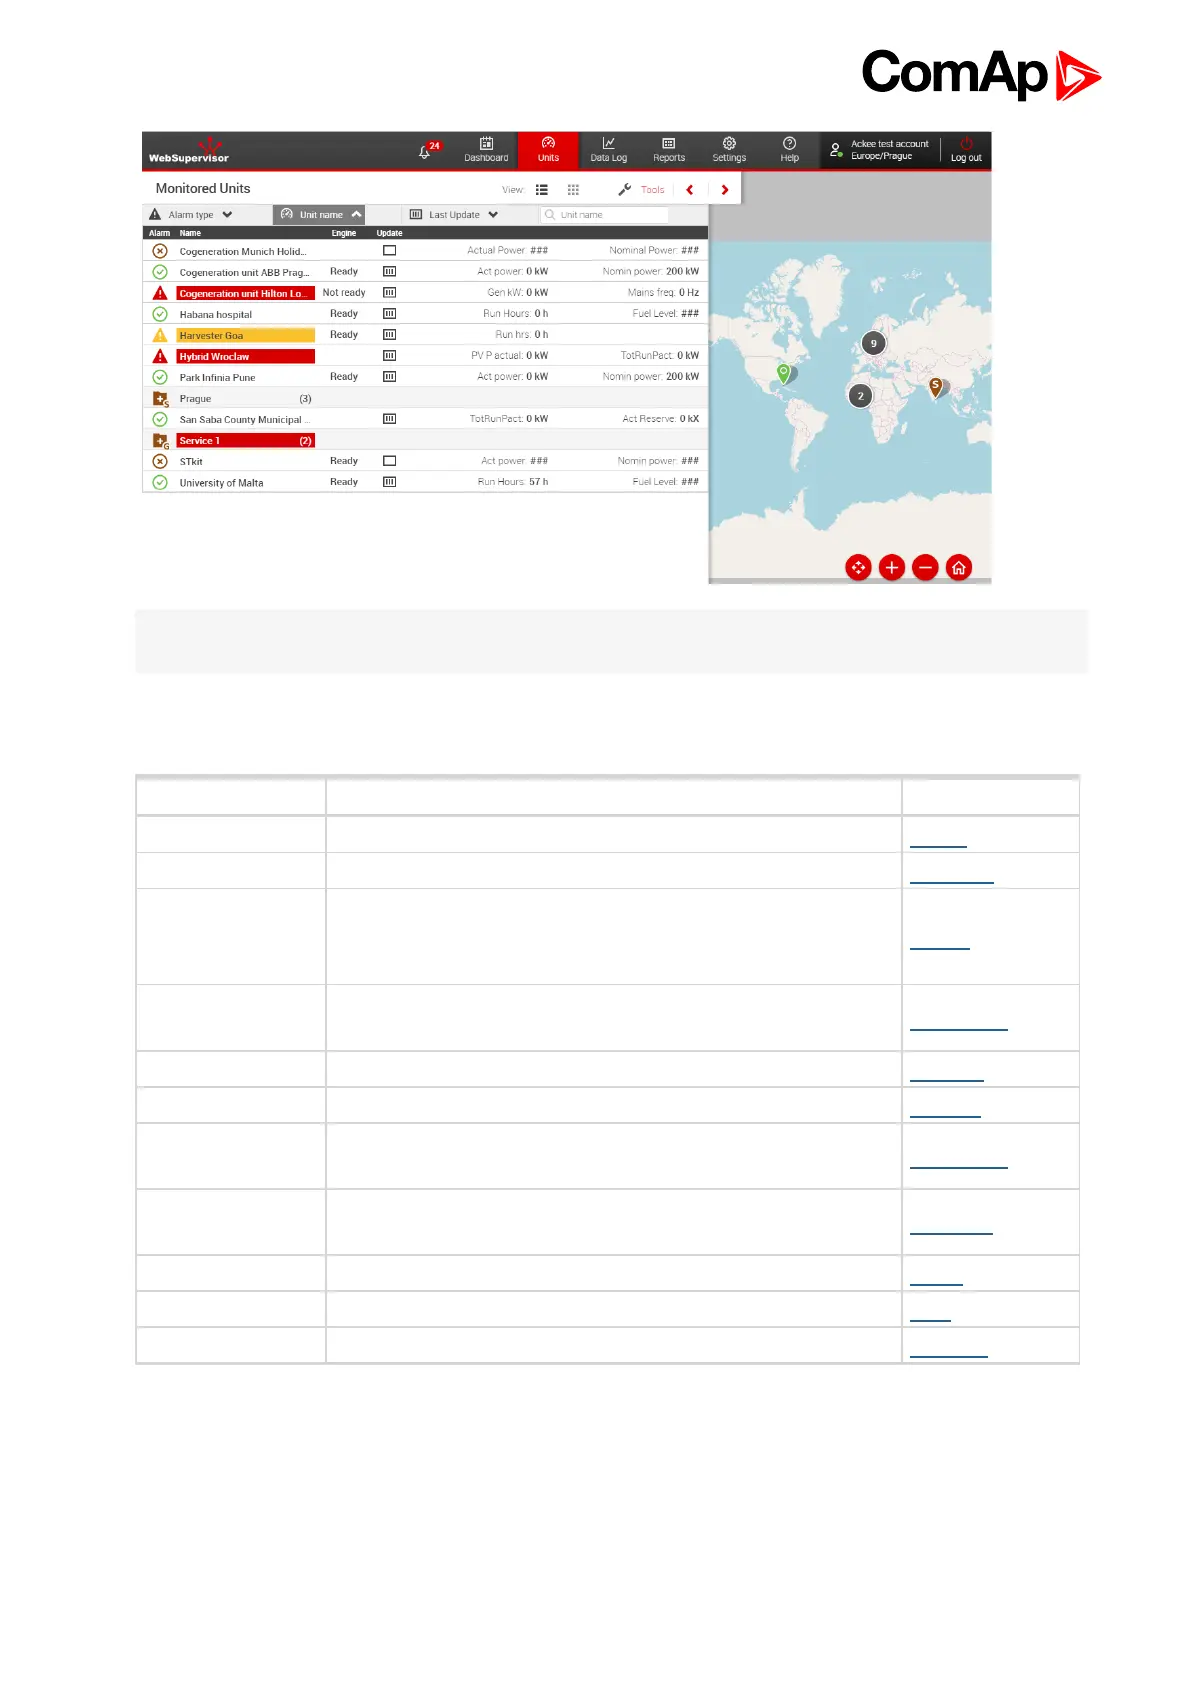1191x1684 pixels.
Task: Open the map cluster marker labeled 9
Action: coord(874,343)
